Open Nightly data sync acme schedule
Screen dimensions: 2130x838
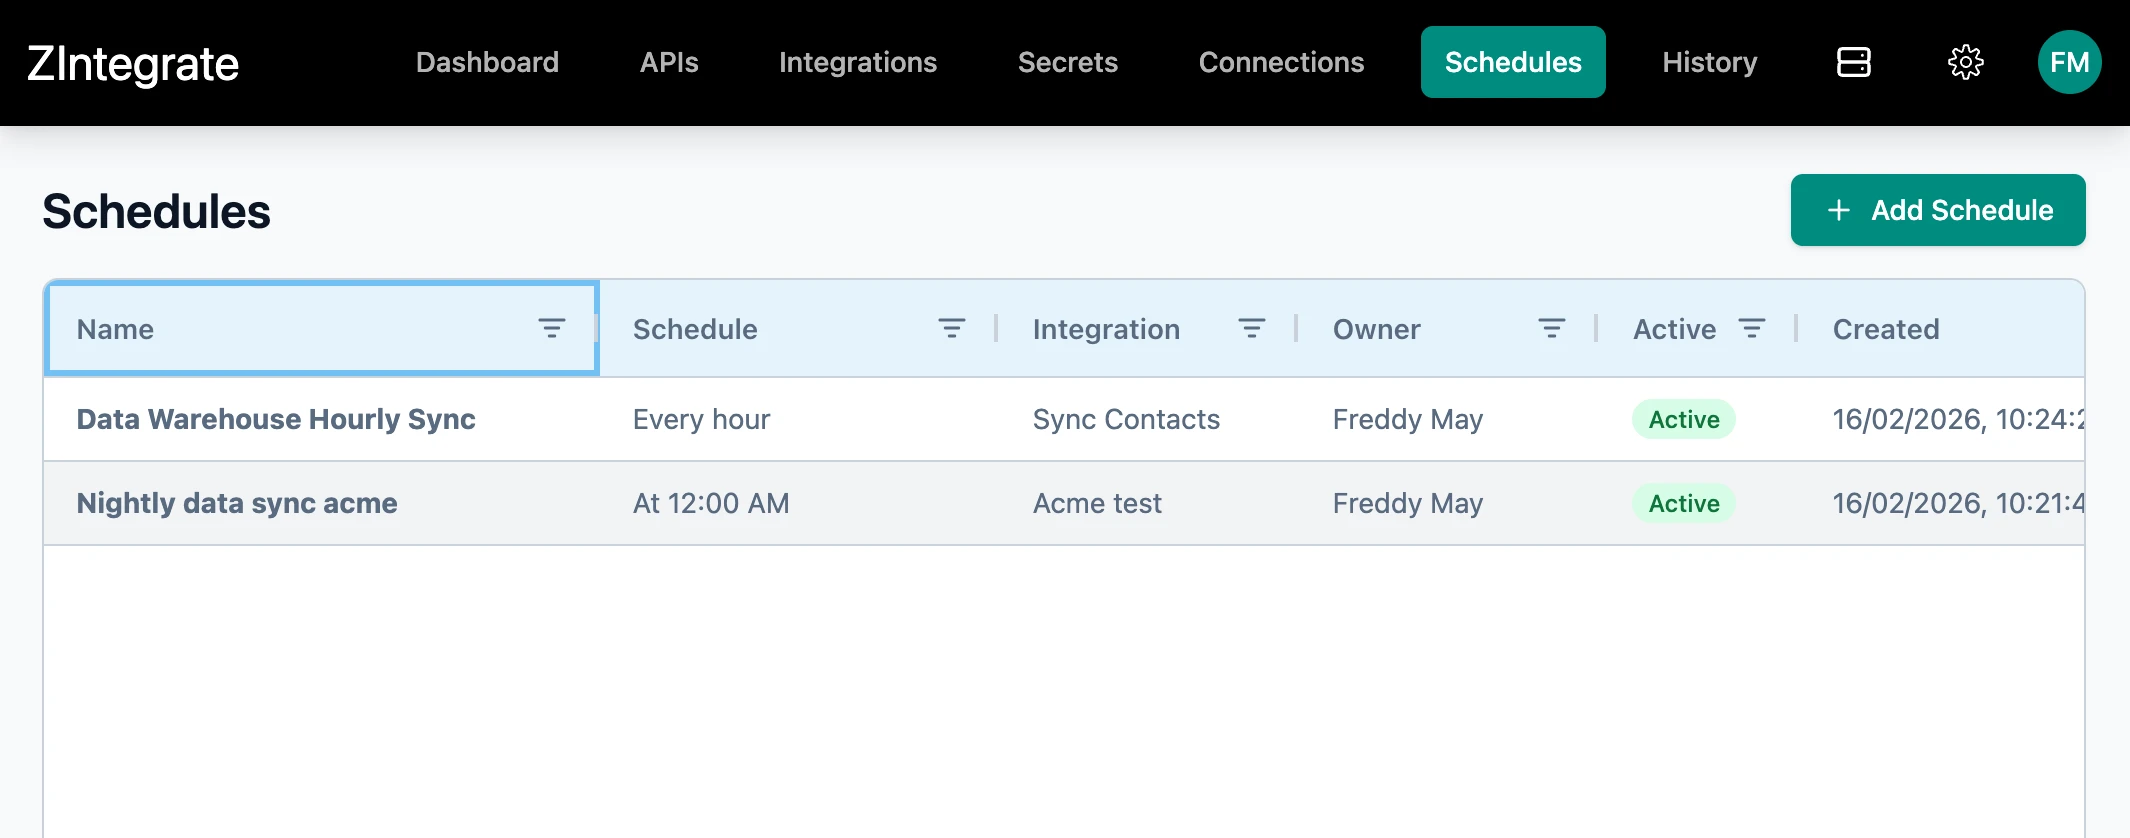[x=237, y=503]
